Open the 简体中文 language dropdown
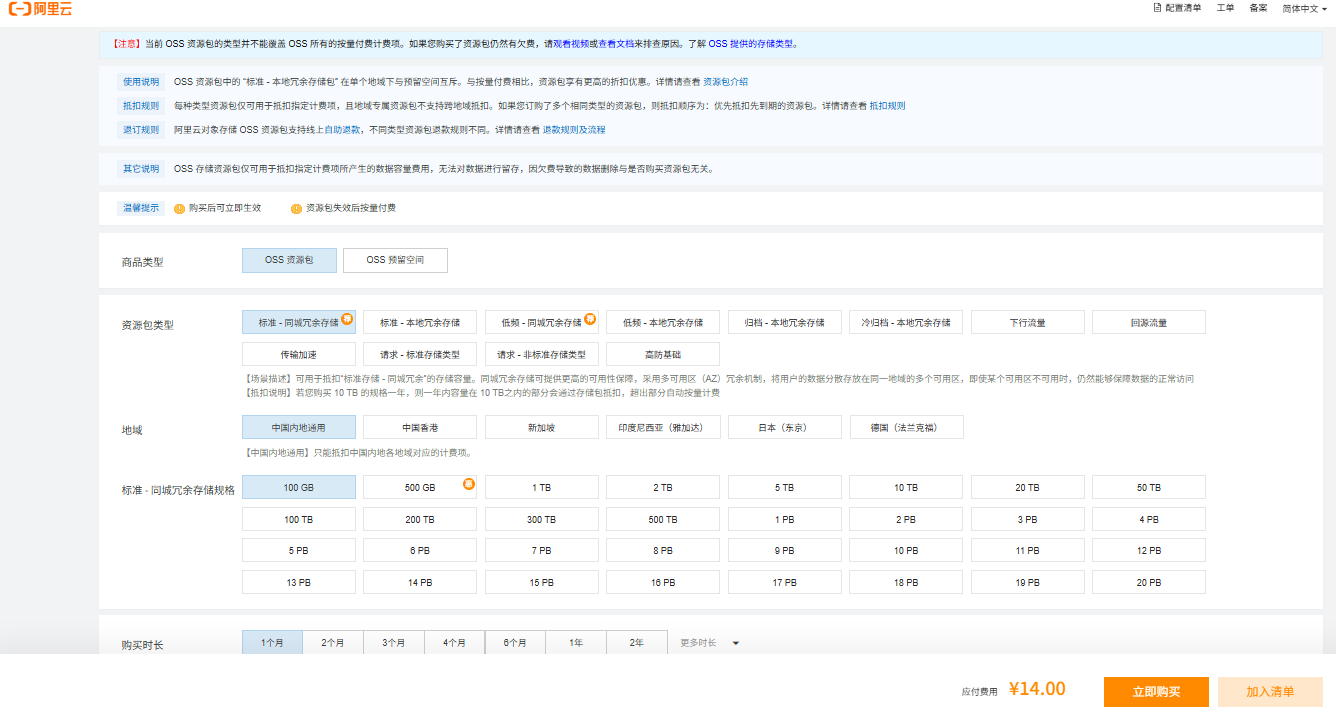This screenshot has width=1336, height=716. tap(1305, 8)
